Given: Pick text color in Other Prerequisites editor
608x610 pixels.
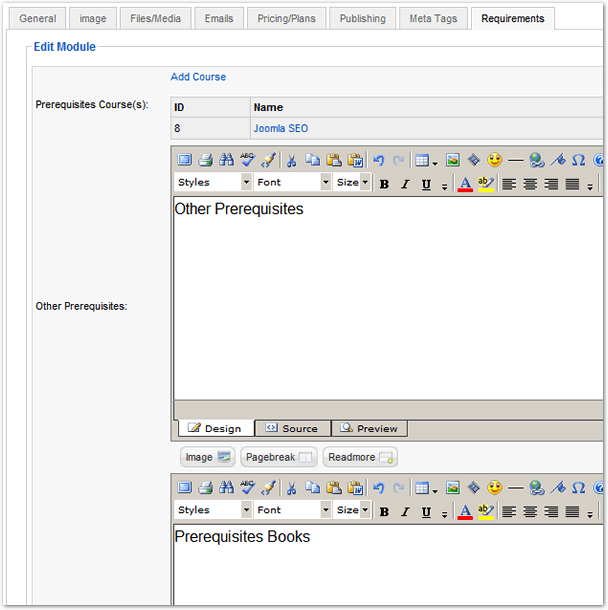Looking at the screenshot, I should point(465,184).
